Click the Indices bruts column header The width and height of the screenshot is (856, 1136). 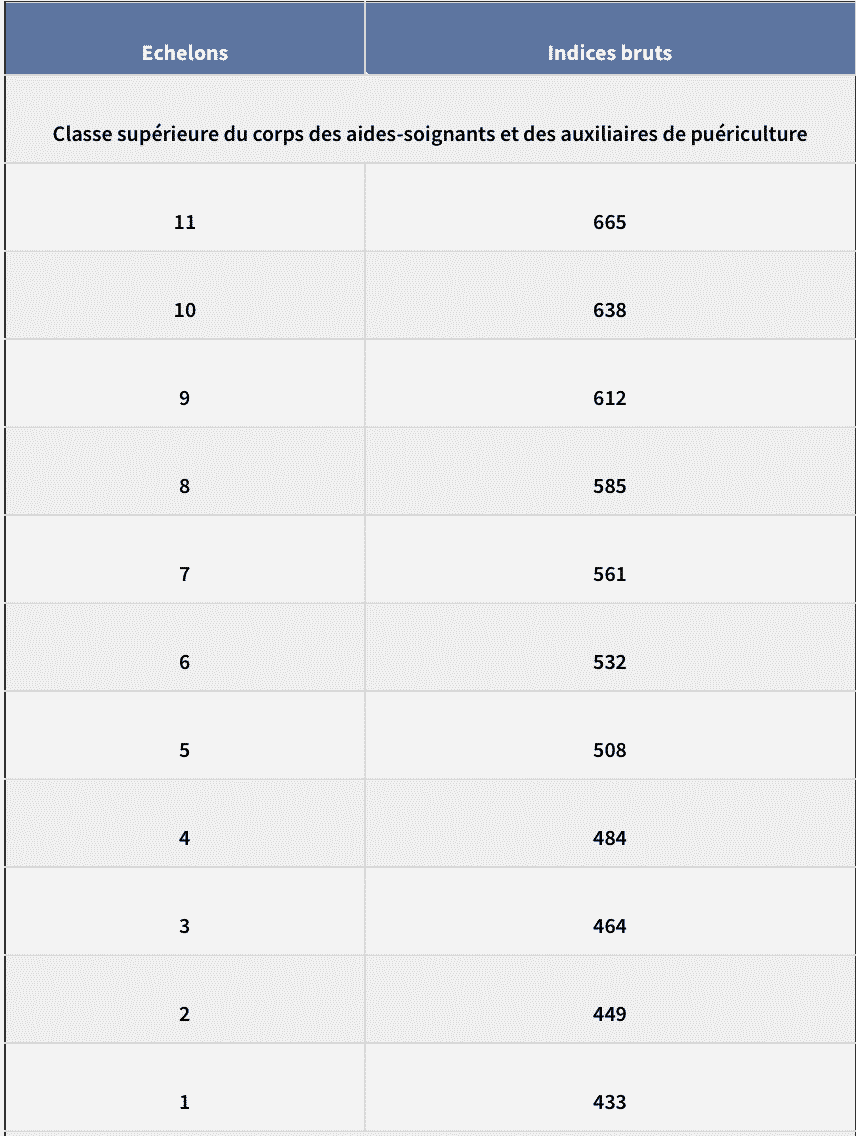tap(609, 53)
